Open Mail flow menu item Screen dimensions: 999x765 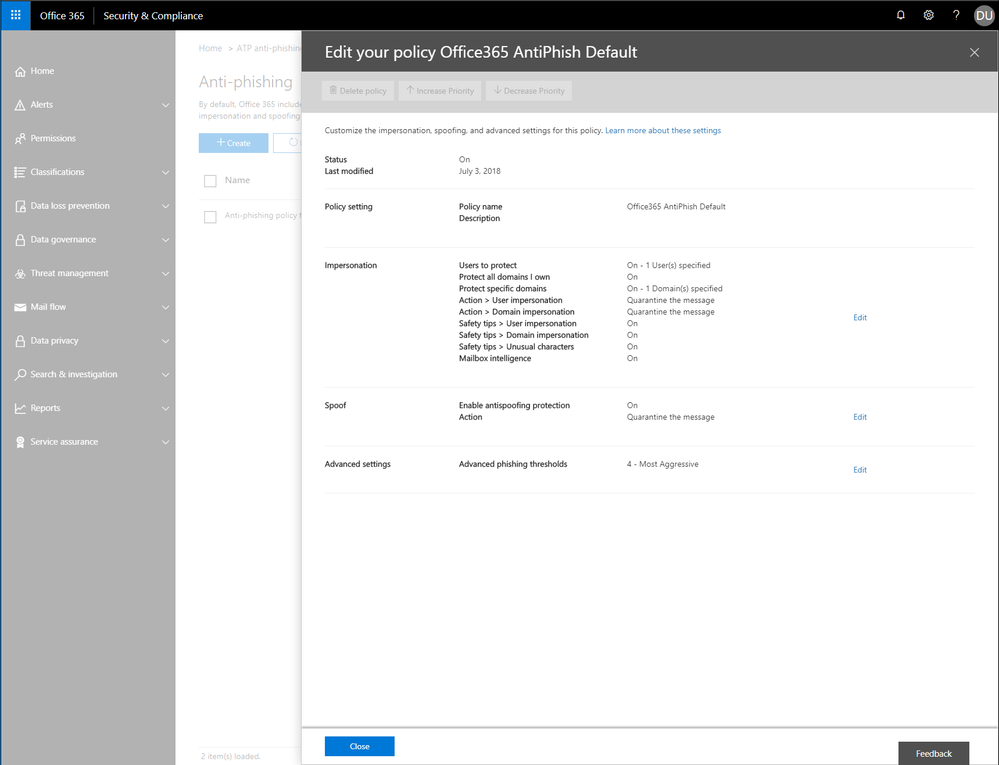[x=48, y=307]
